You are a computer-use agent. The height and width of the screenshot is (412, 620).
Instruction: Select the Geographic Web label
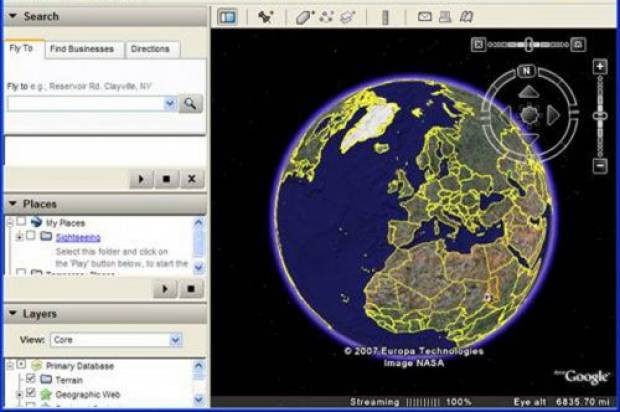88,395
